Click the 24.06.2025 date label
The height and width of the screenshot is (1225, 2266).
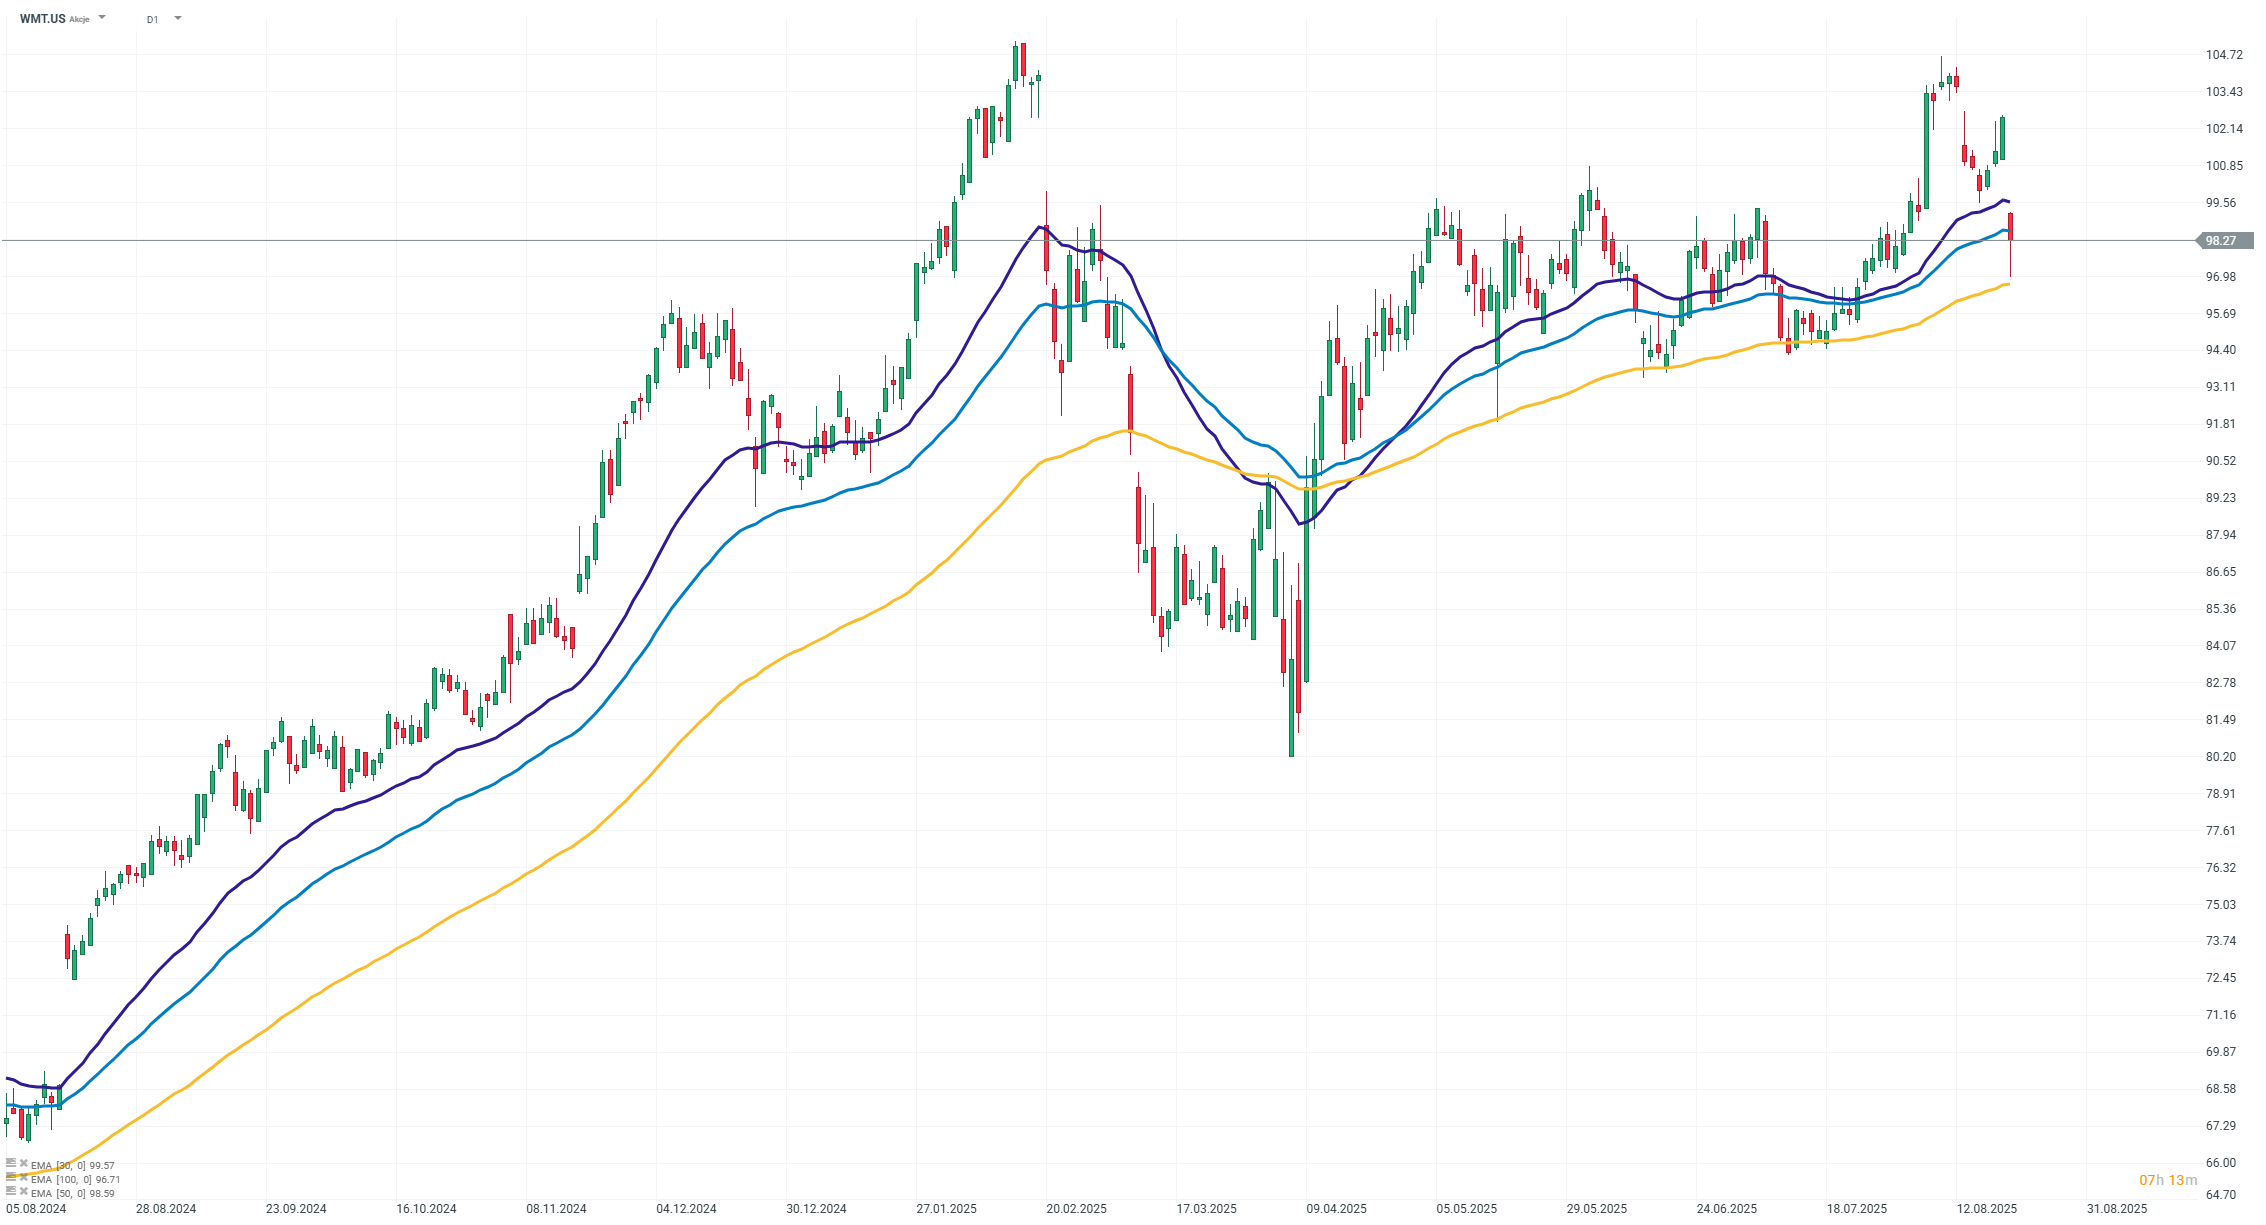[x=1726, y=1209]
